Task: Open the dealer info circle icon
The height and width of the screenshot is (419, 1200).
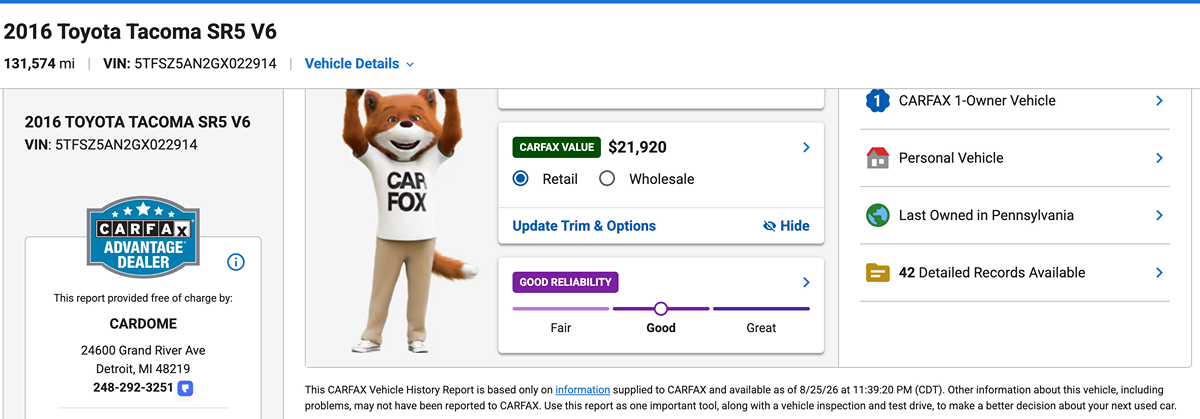Action: click(236, 262)
